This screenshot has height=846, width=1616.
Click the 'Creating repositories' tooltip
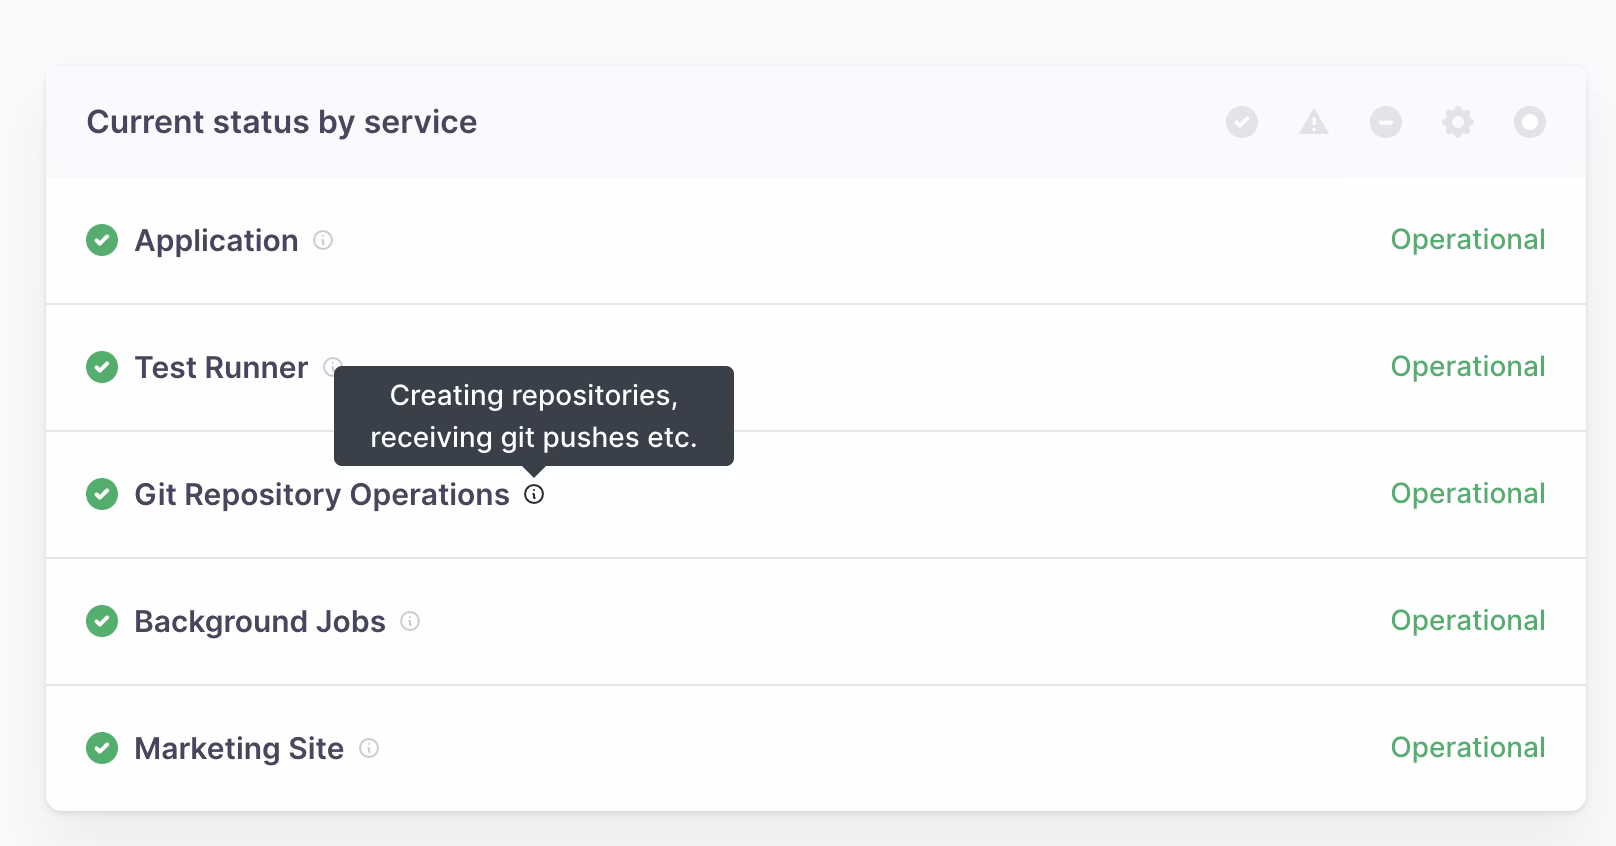[533, 416]
